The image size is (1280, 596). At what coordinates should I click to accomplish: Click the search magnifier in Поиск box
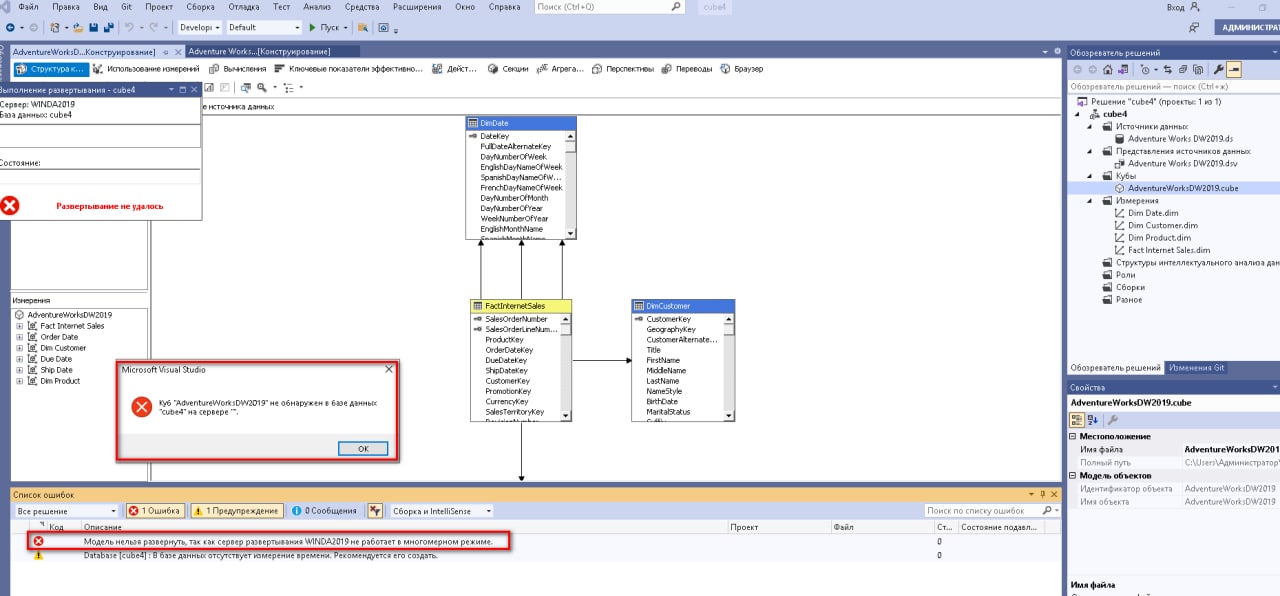point(678,7)
